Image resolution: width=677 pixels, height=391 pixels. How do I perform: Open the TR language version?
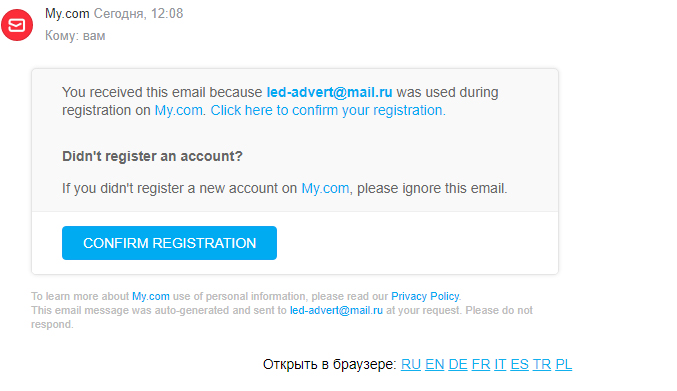coord(541,365)
